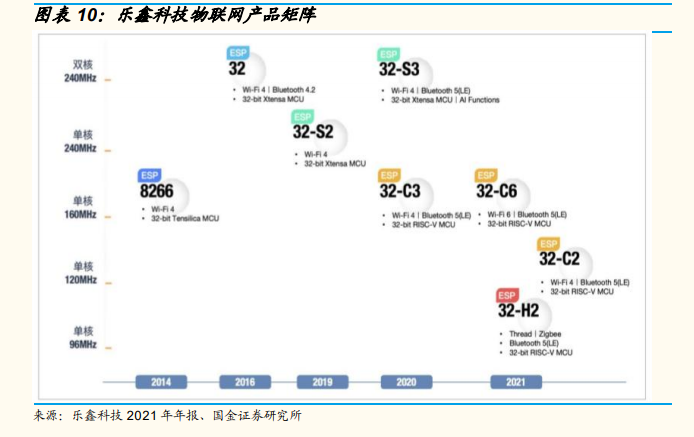
Task: Click the 32-C6 chip name
Action: [x=497, y=191]
